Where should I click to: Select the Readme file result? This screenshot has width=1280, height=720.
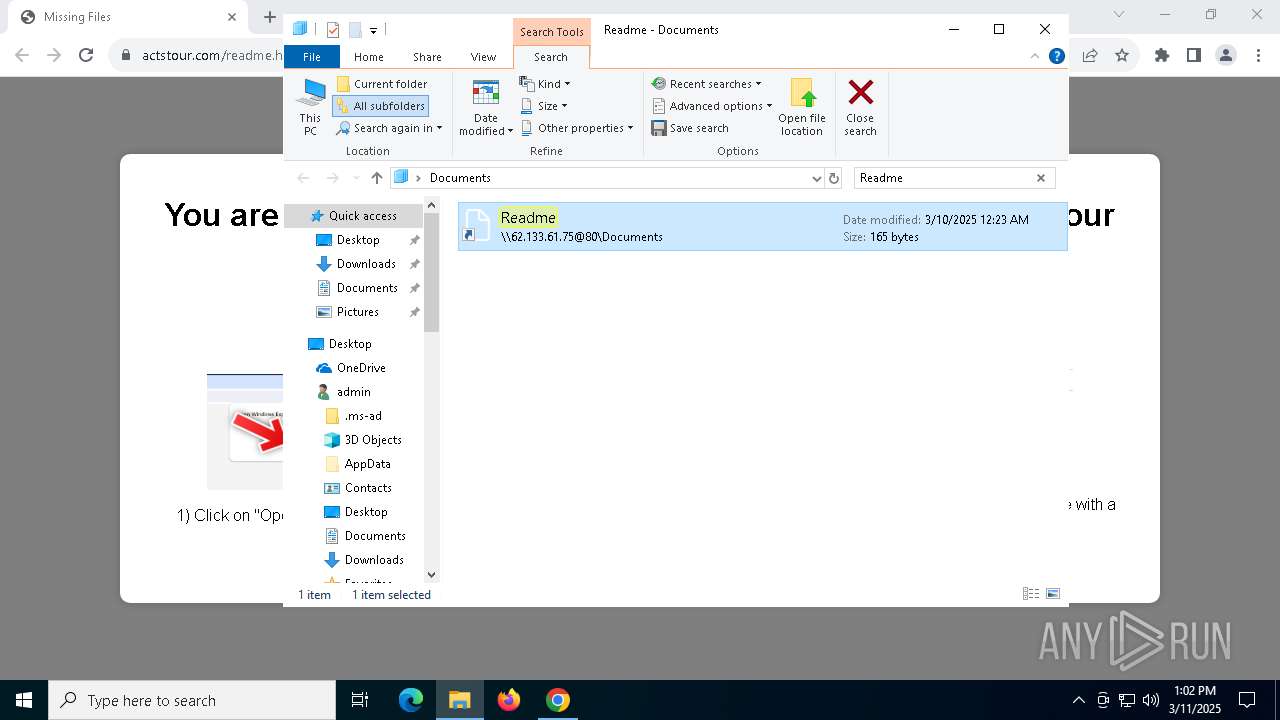click(x=763, y=227)
